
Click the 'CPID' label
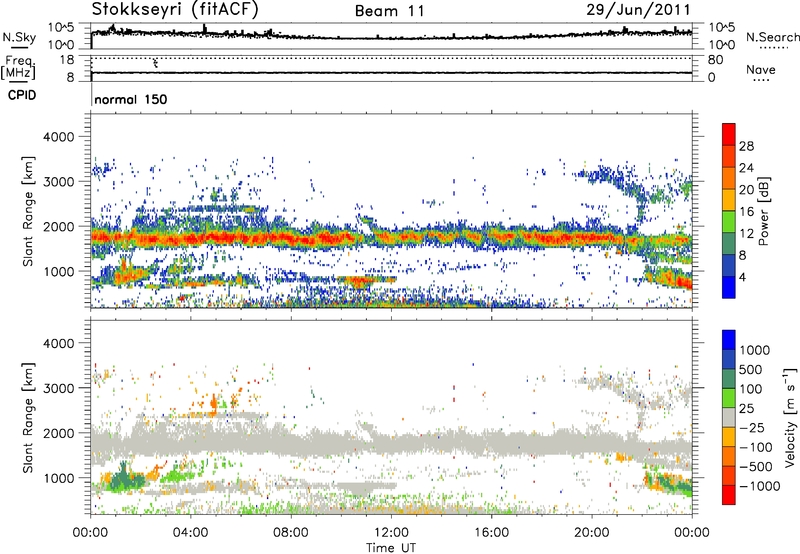click(x=22, y=95)
